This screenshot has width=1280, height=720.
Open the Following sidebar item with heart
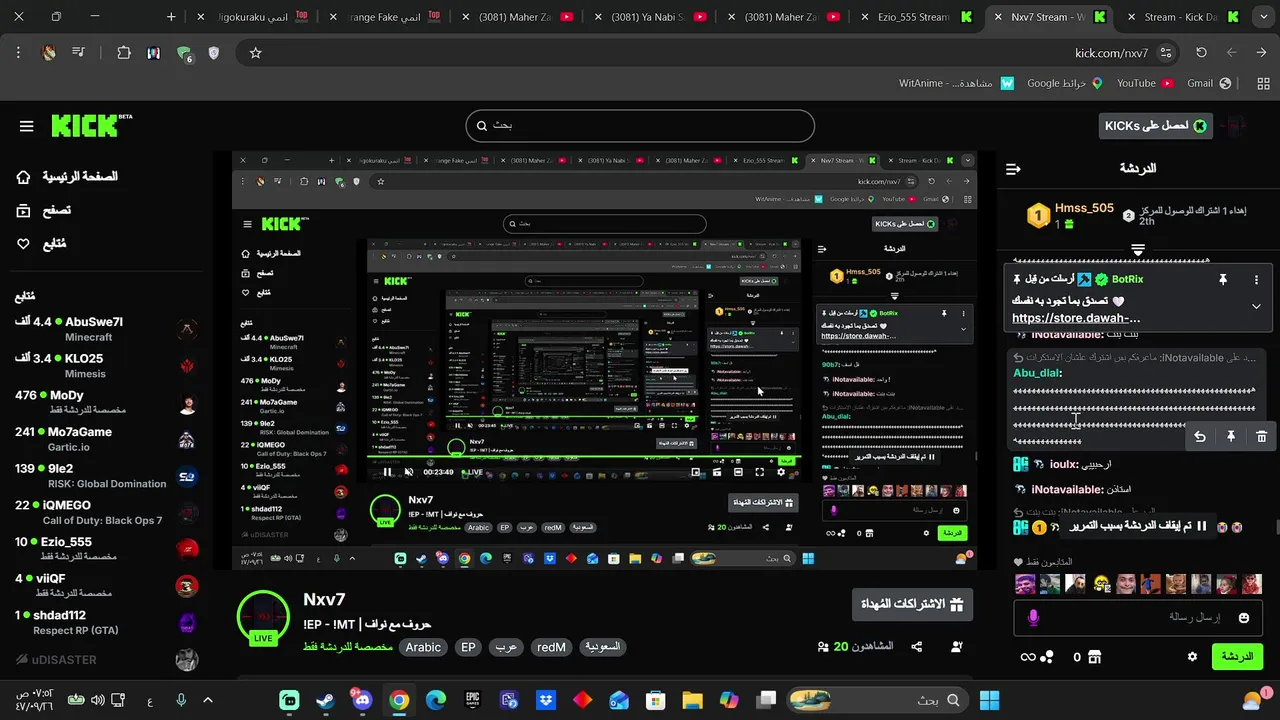(41, 243)
